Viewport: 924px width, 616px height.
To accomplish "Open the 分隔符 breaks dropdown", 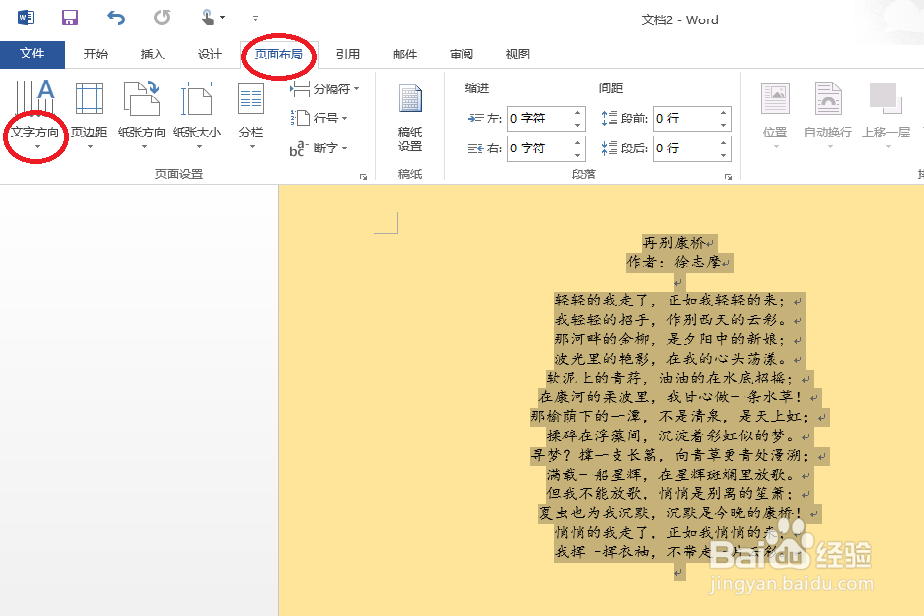I will (x=325, y=89).
